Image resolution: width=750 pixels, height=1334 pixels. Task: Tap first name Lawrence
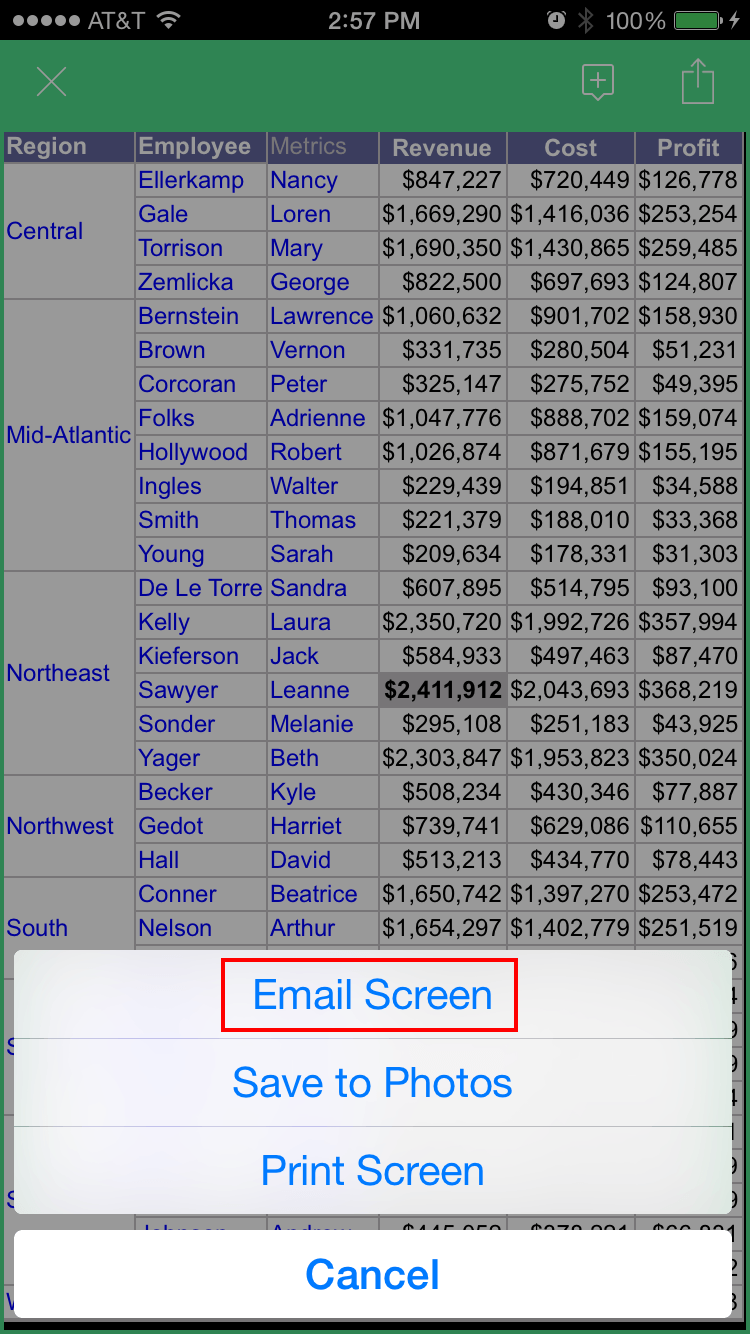[321, 316]
